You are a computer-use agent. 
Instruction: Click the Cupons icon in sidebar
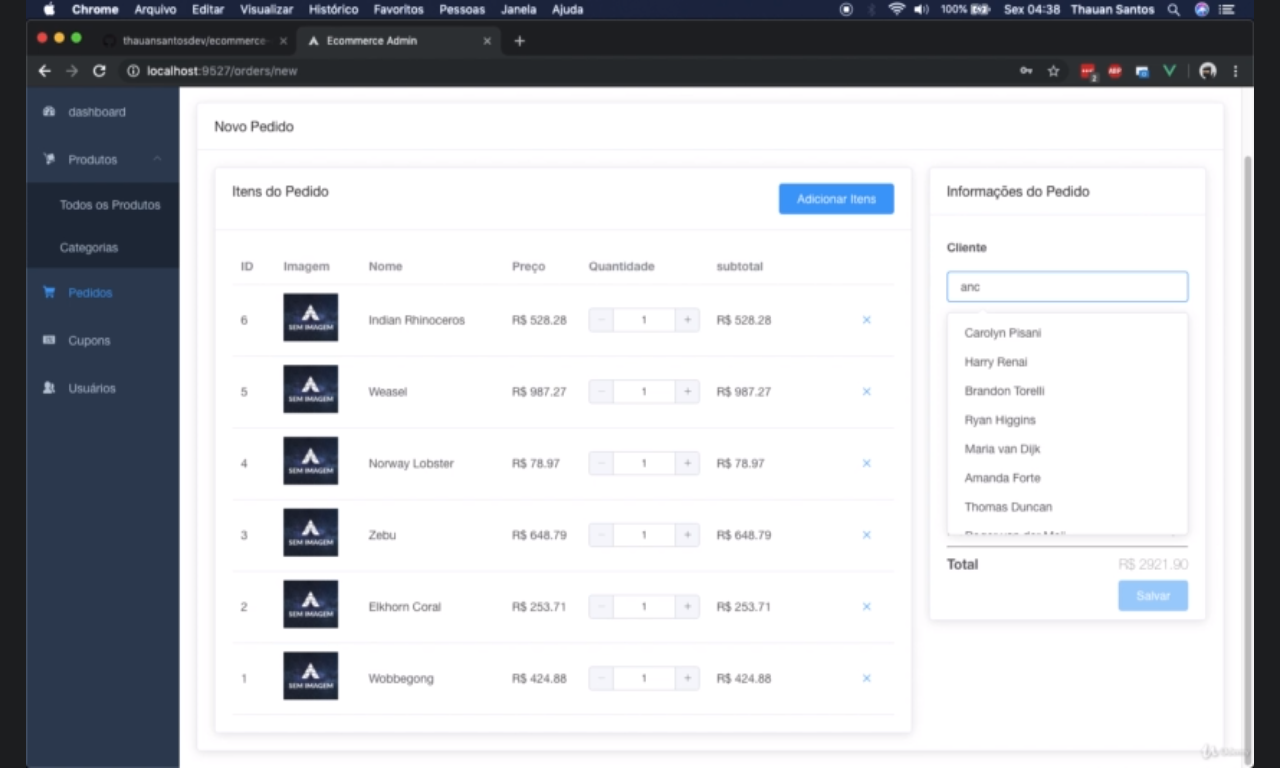[x=49, y=340]
